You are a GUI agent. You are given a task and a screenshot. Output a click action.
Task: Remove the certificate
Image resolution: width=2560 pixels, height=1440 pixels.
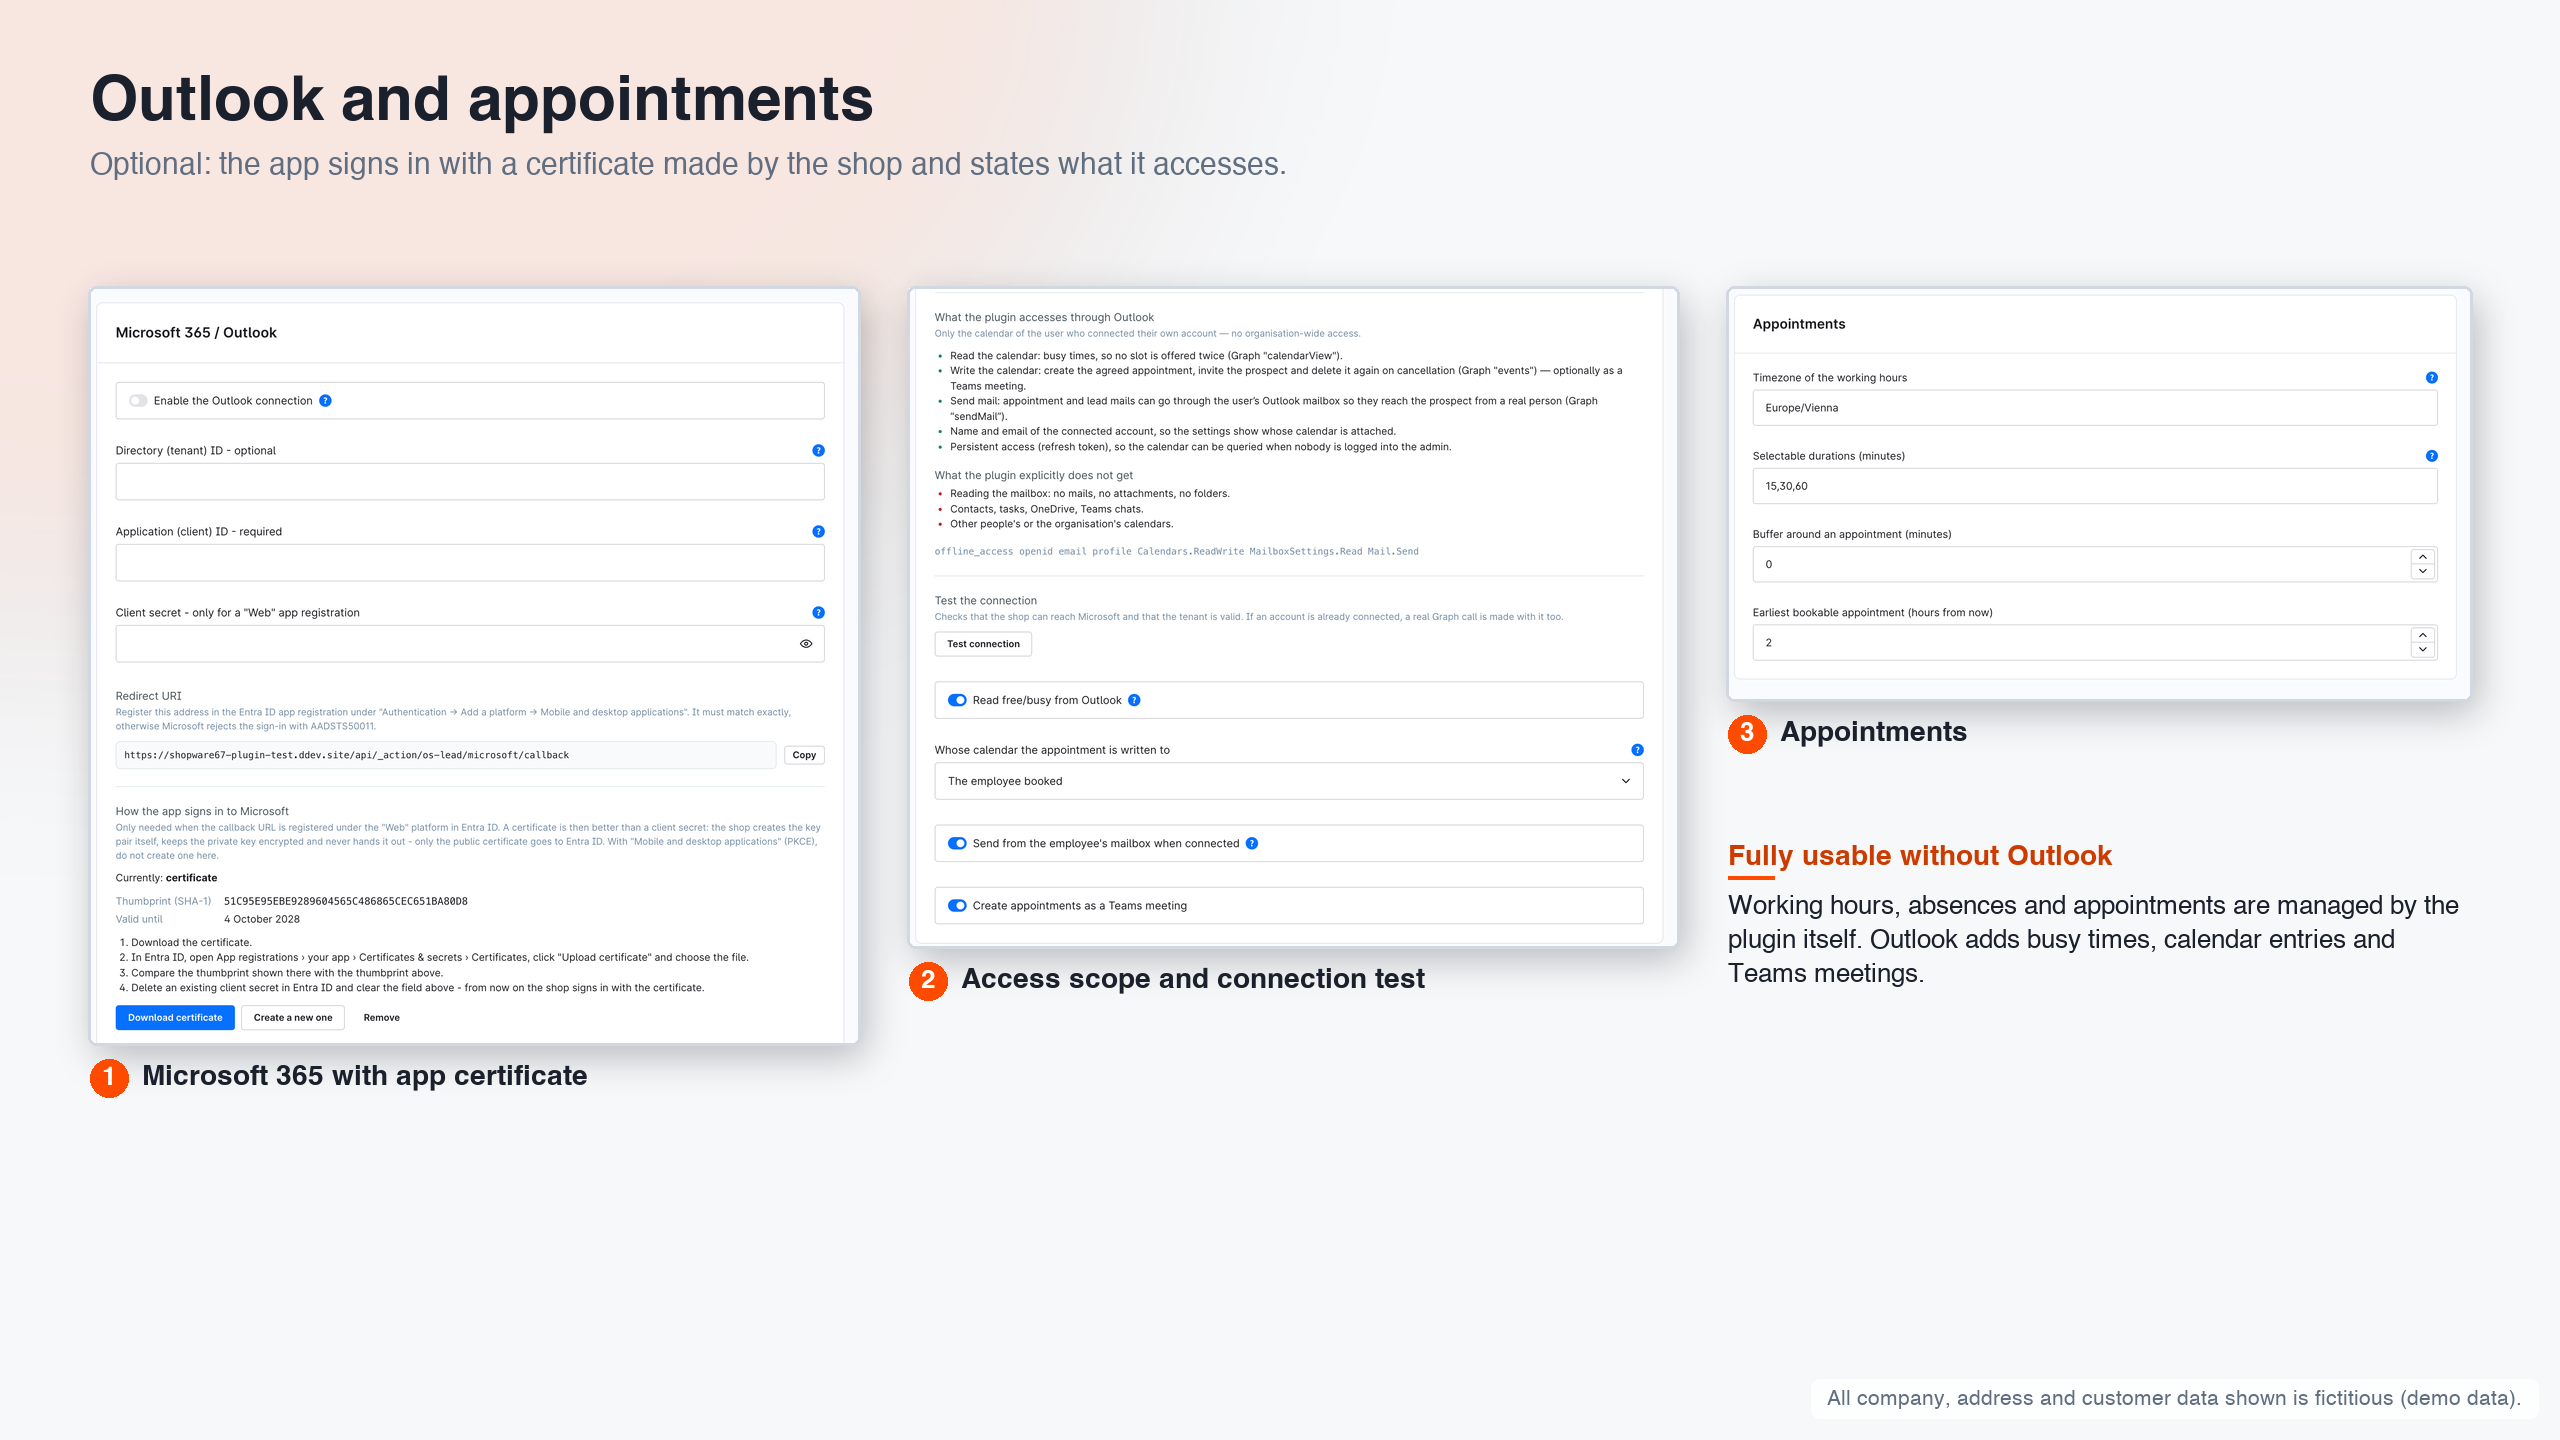tap(381, 1018)
